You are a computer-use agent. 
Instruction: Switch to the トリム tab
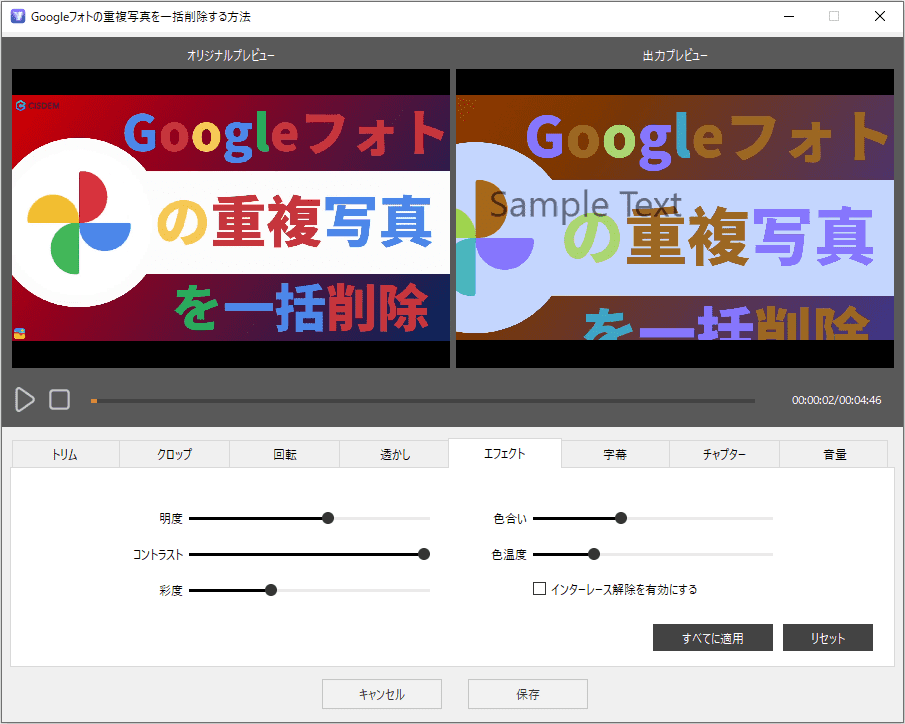point(65,454)
